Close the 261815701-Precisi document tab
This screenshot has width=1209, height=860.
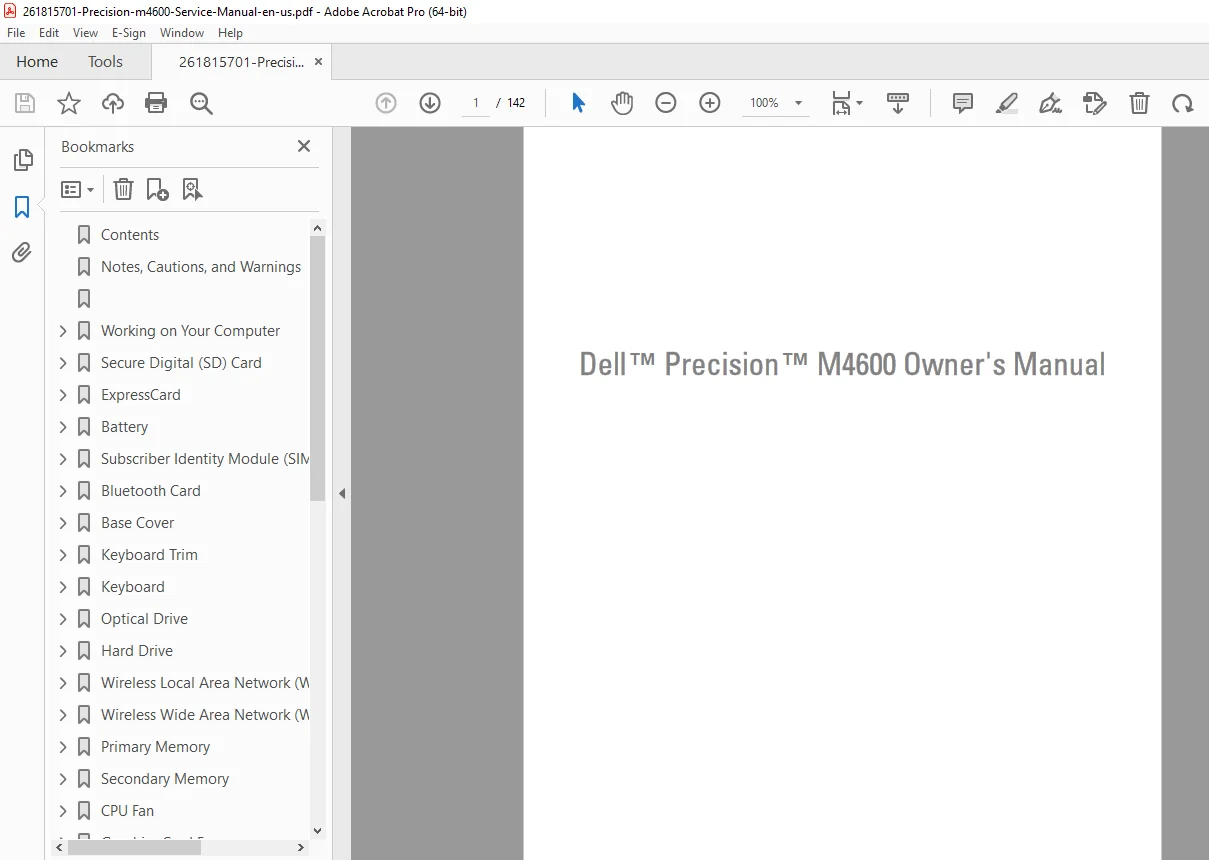[319, 62]
